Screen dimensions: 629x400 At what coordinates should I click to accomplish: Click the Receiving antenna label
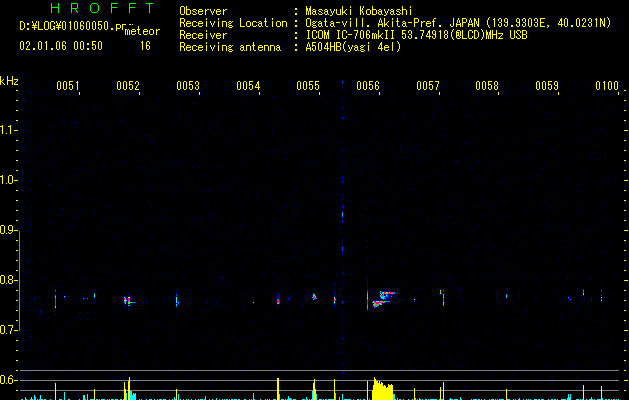coord(230,47)
